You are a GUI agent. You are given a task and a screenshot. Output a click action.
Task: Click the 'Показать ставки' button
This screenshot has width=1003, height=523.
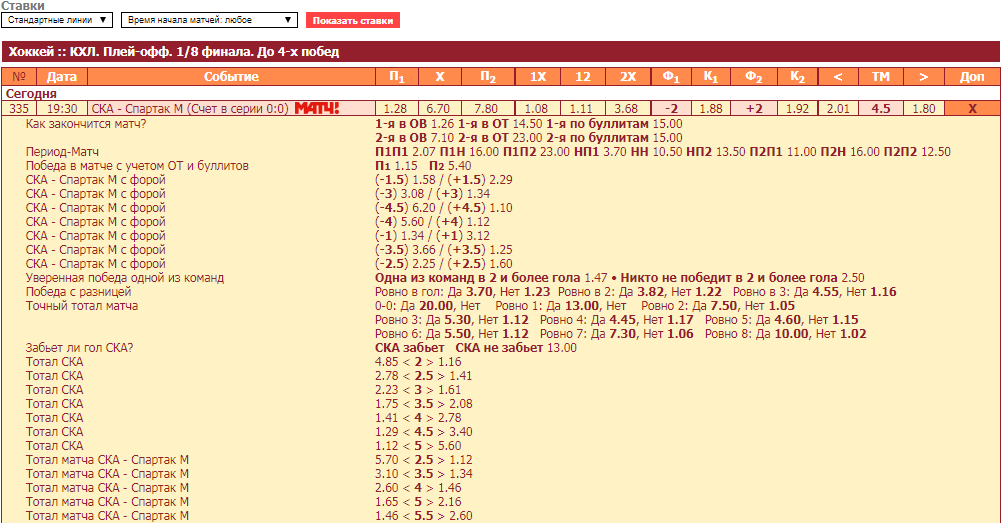[352, 20]
